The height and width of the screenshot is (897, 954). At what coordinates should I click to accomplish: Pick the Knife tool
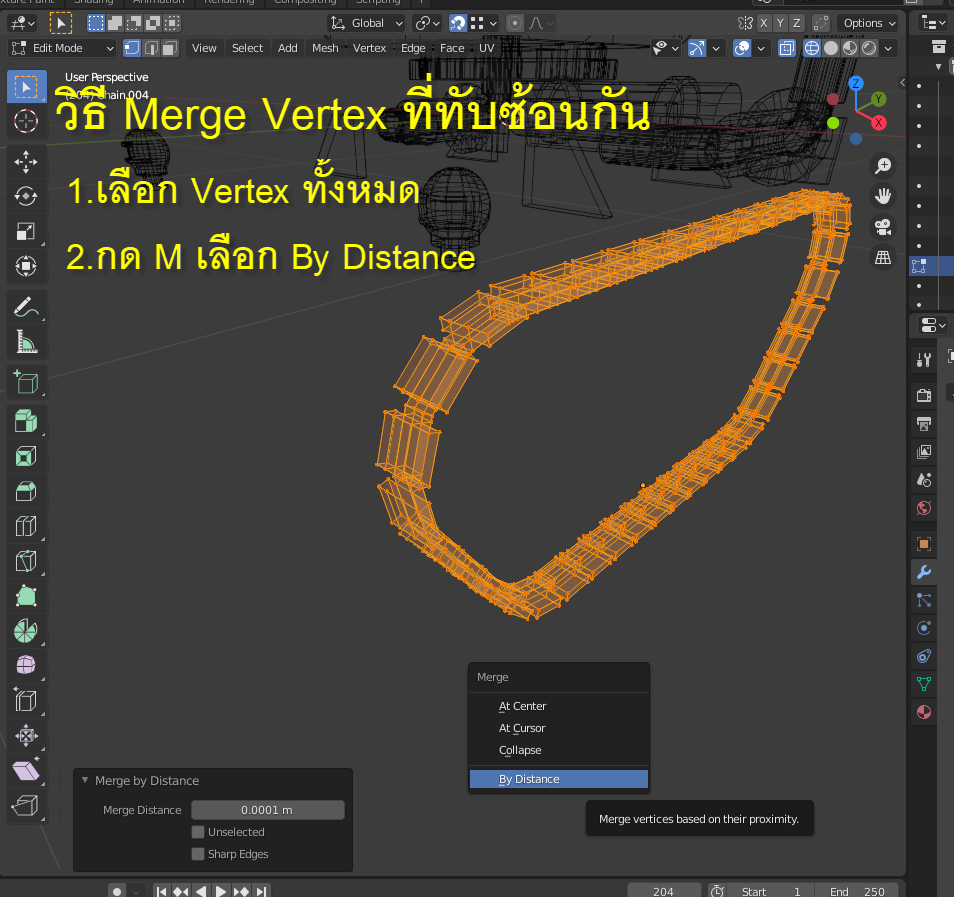[x=26, y=560]
